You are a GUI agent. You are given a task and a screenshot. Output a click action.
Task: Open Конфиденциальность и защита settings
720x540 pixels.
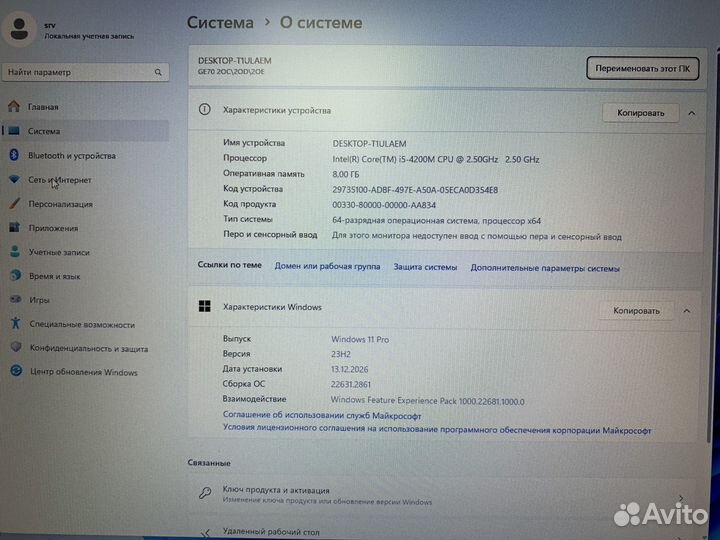(x=89, y=348)
